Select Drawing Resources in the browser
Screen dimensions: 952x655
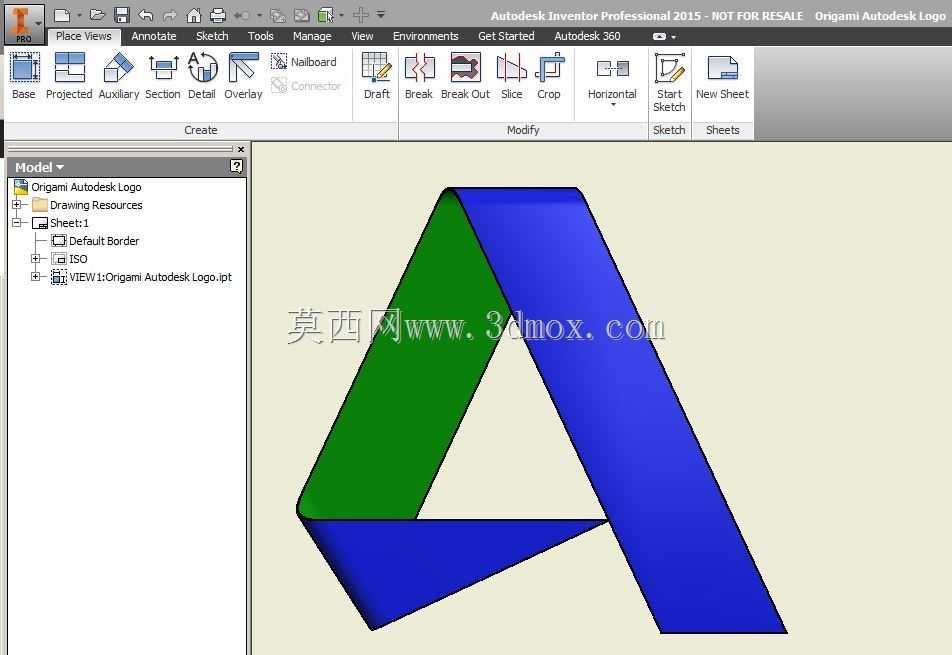pos(96,205)
